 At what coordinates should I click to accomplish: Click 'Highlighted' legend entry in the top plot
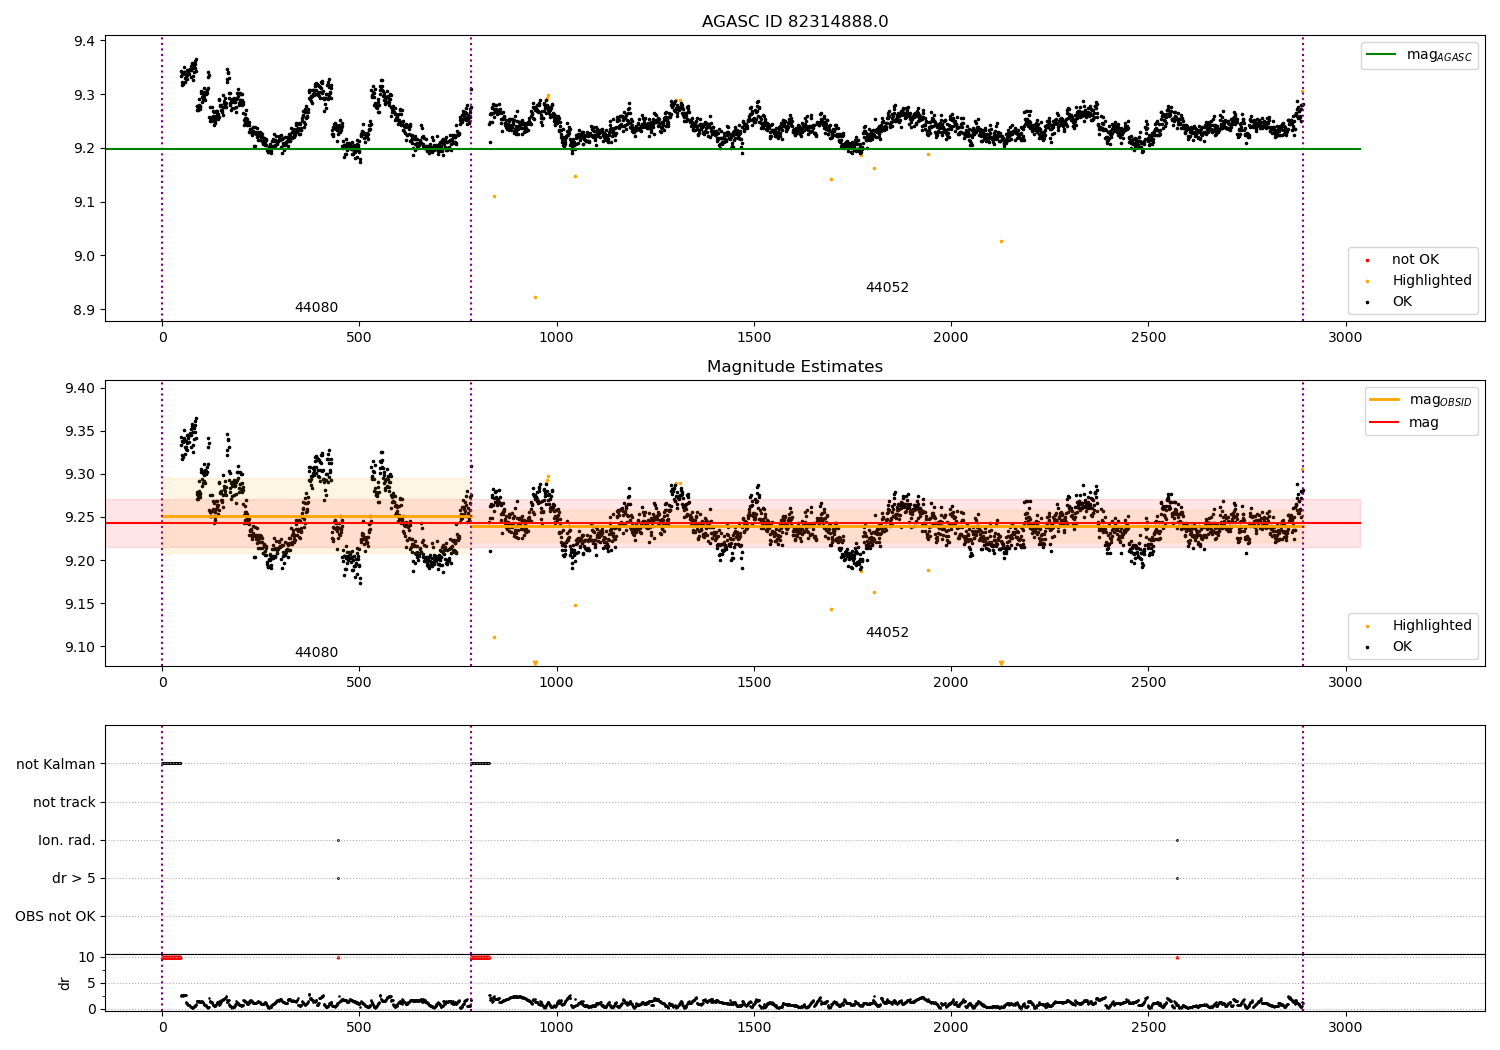[x=1417, y=281]
